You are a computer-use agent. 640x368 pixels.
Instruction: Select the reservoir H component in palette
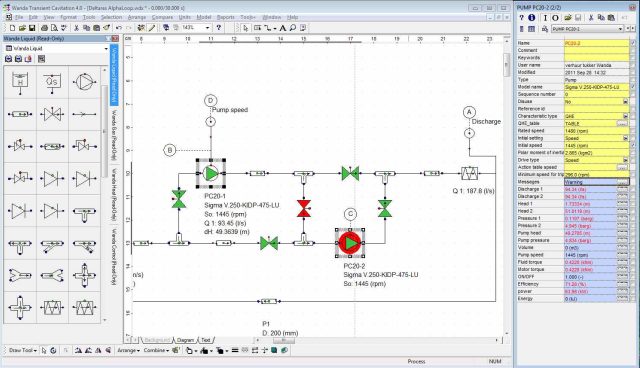(20, 82)
